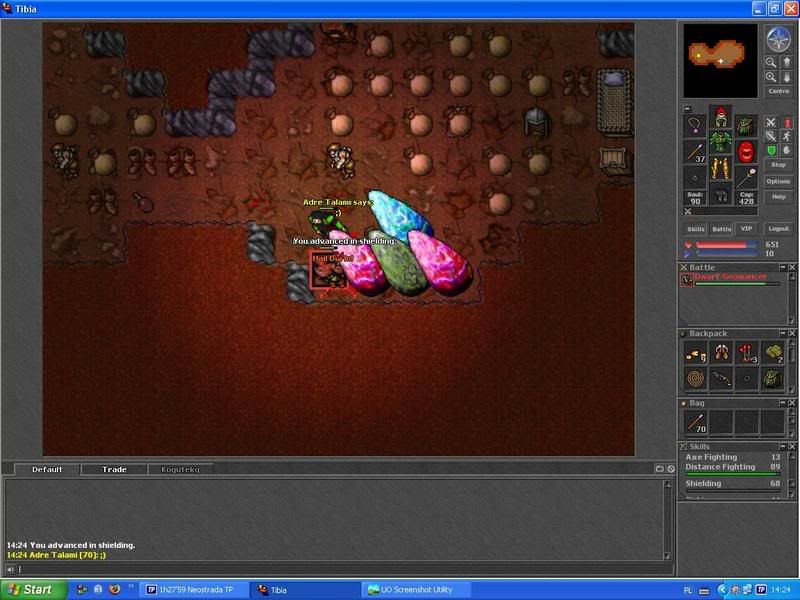Select the coiled rope in Backpack
This screenshot has height=600, width=800.
click(x=695, y=379)
